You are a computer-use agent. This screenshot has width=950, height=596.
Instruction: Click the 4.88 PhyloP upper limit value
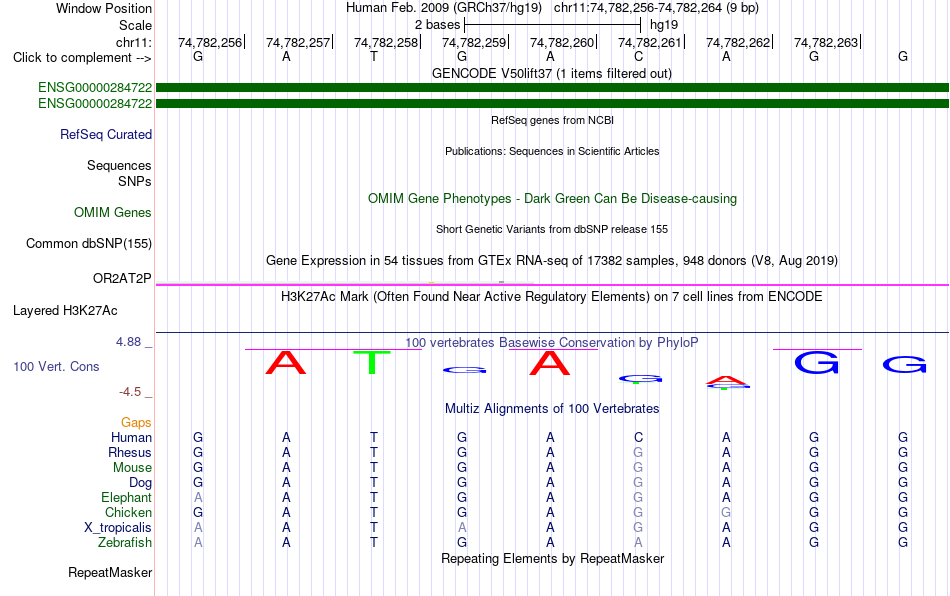128,342
